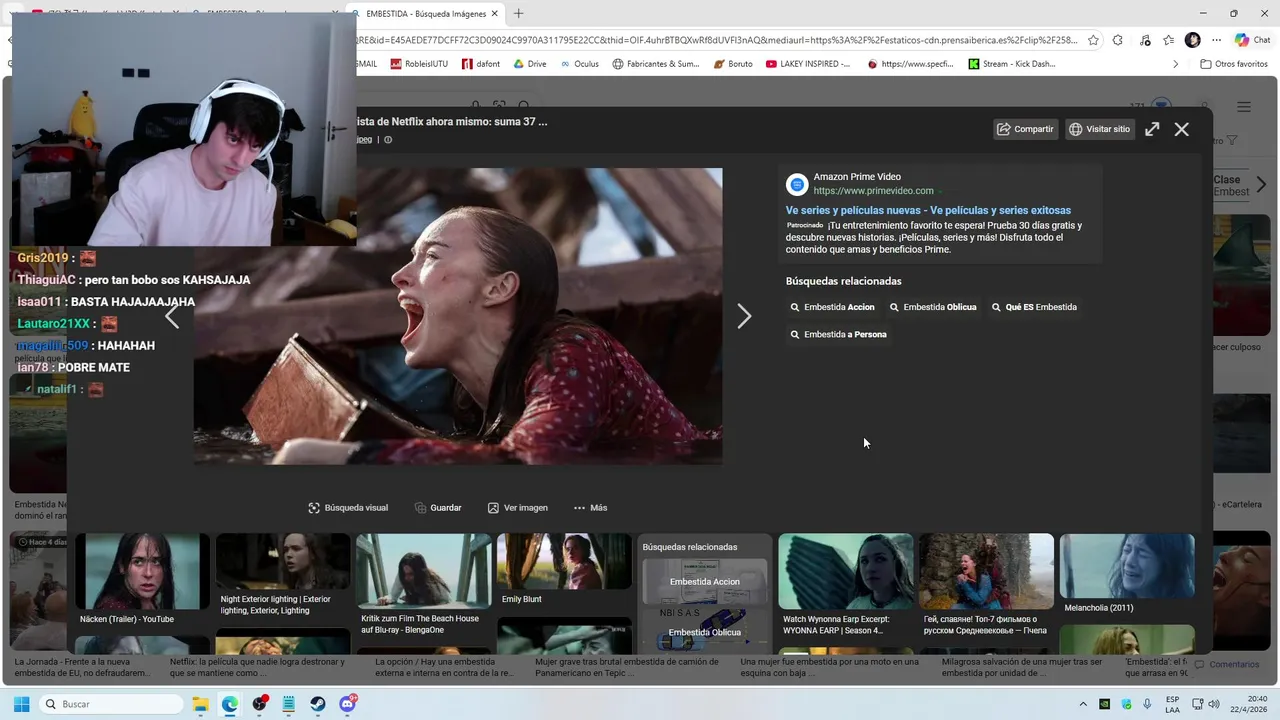1280x720 pixels.
Task: Open the Copilot Chat button
Action: coord(1252,40)
